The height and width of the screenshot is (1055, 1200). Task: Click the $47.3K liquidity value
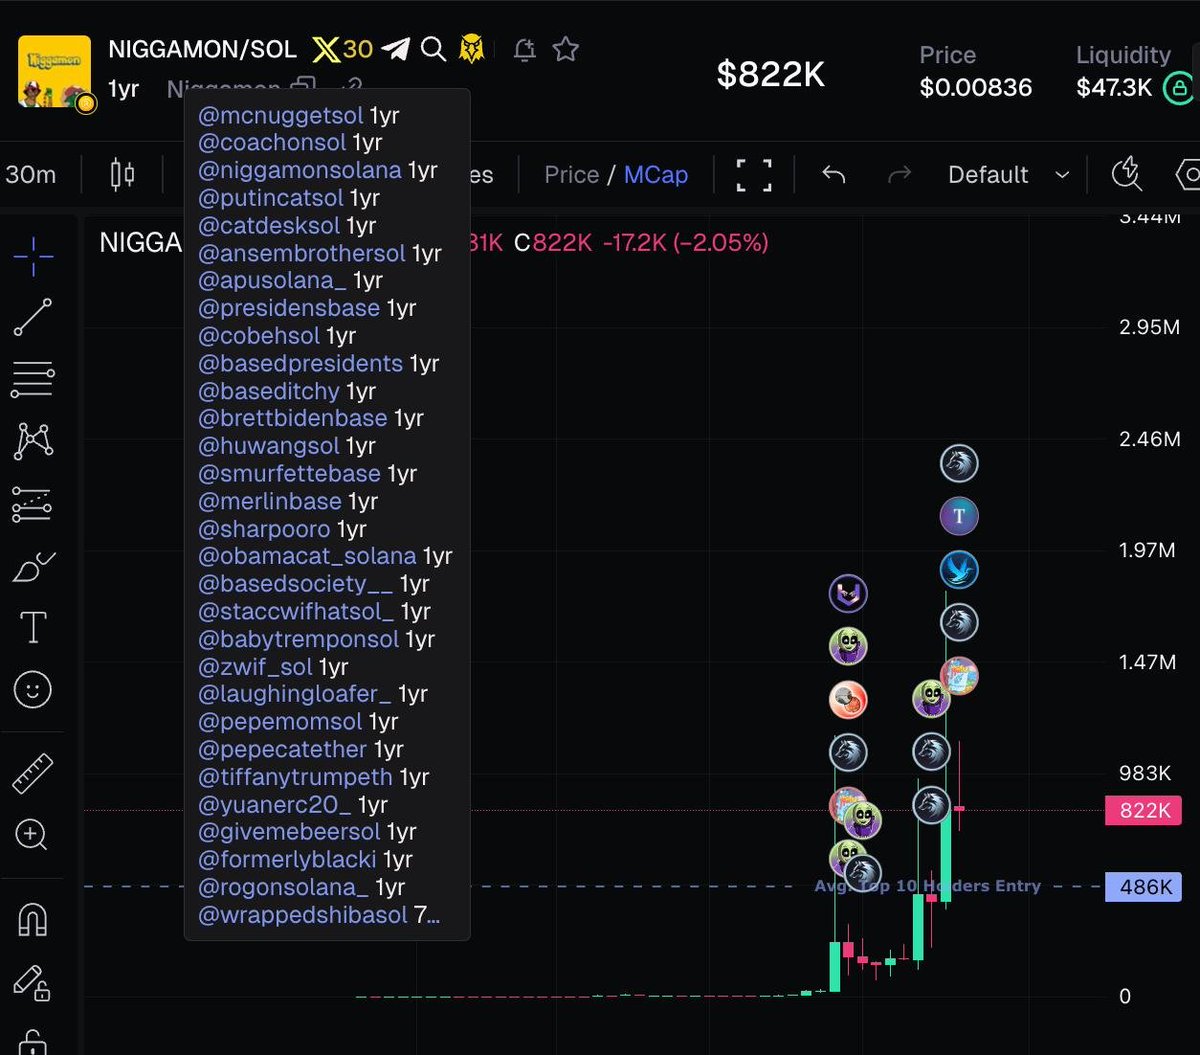click(1115, 88)
